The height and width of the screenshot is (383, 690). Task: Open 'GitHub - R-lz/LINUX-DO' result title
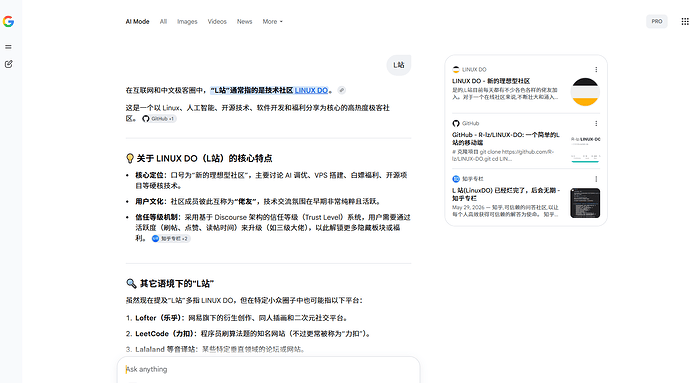click(x=506, y=139)
